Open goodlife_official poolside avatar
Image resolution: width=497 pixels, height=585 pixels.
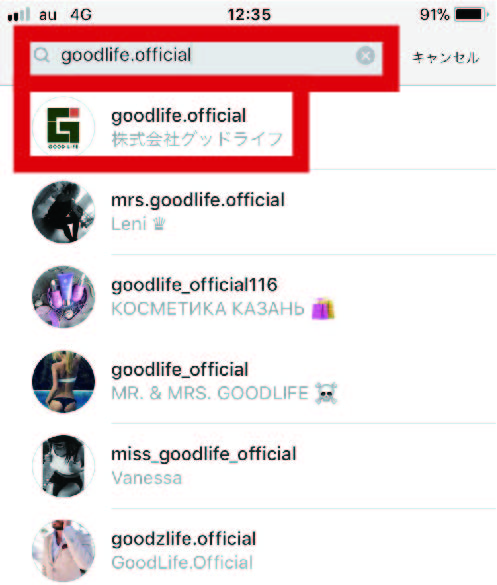tap(63, 381)
